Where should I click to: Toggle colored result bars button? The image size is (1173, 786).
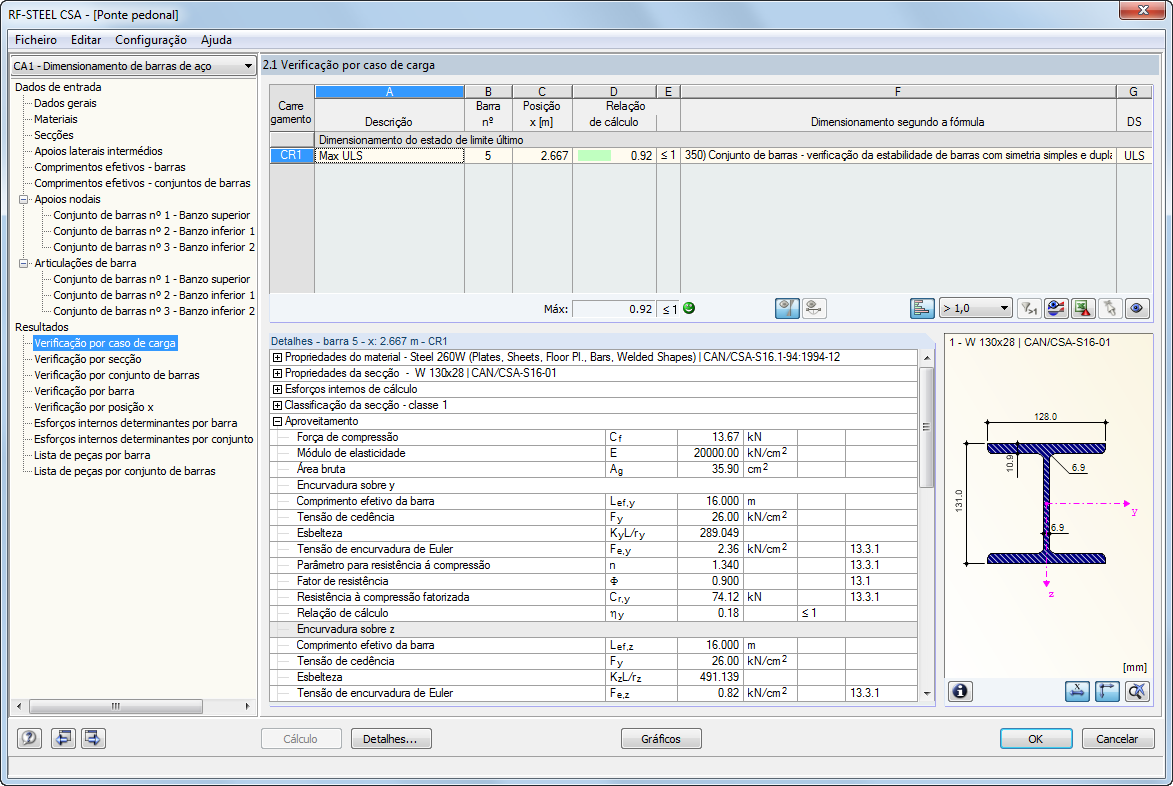tap(922, 309)
